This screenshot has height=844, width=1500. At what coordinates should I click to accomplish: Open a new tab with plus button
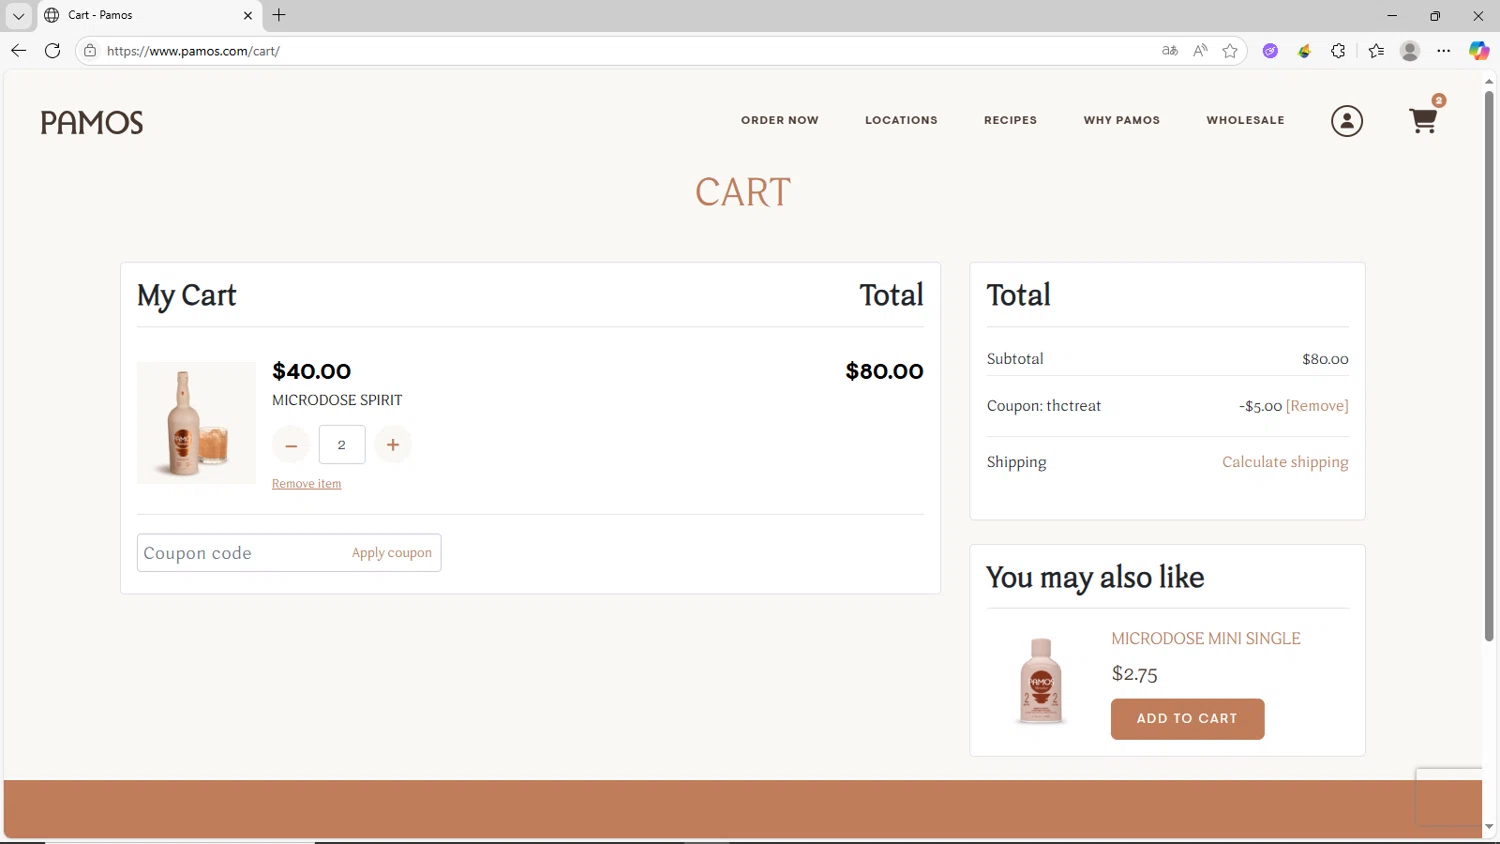[x=279, y=15]
